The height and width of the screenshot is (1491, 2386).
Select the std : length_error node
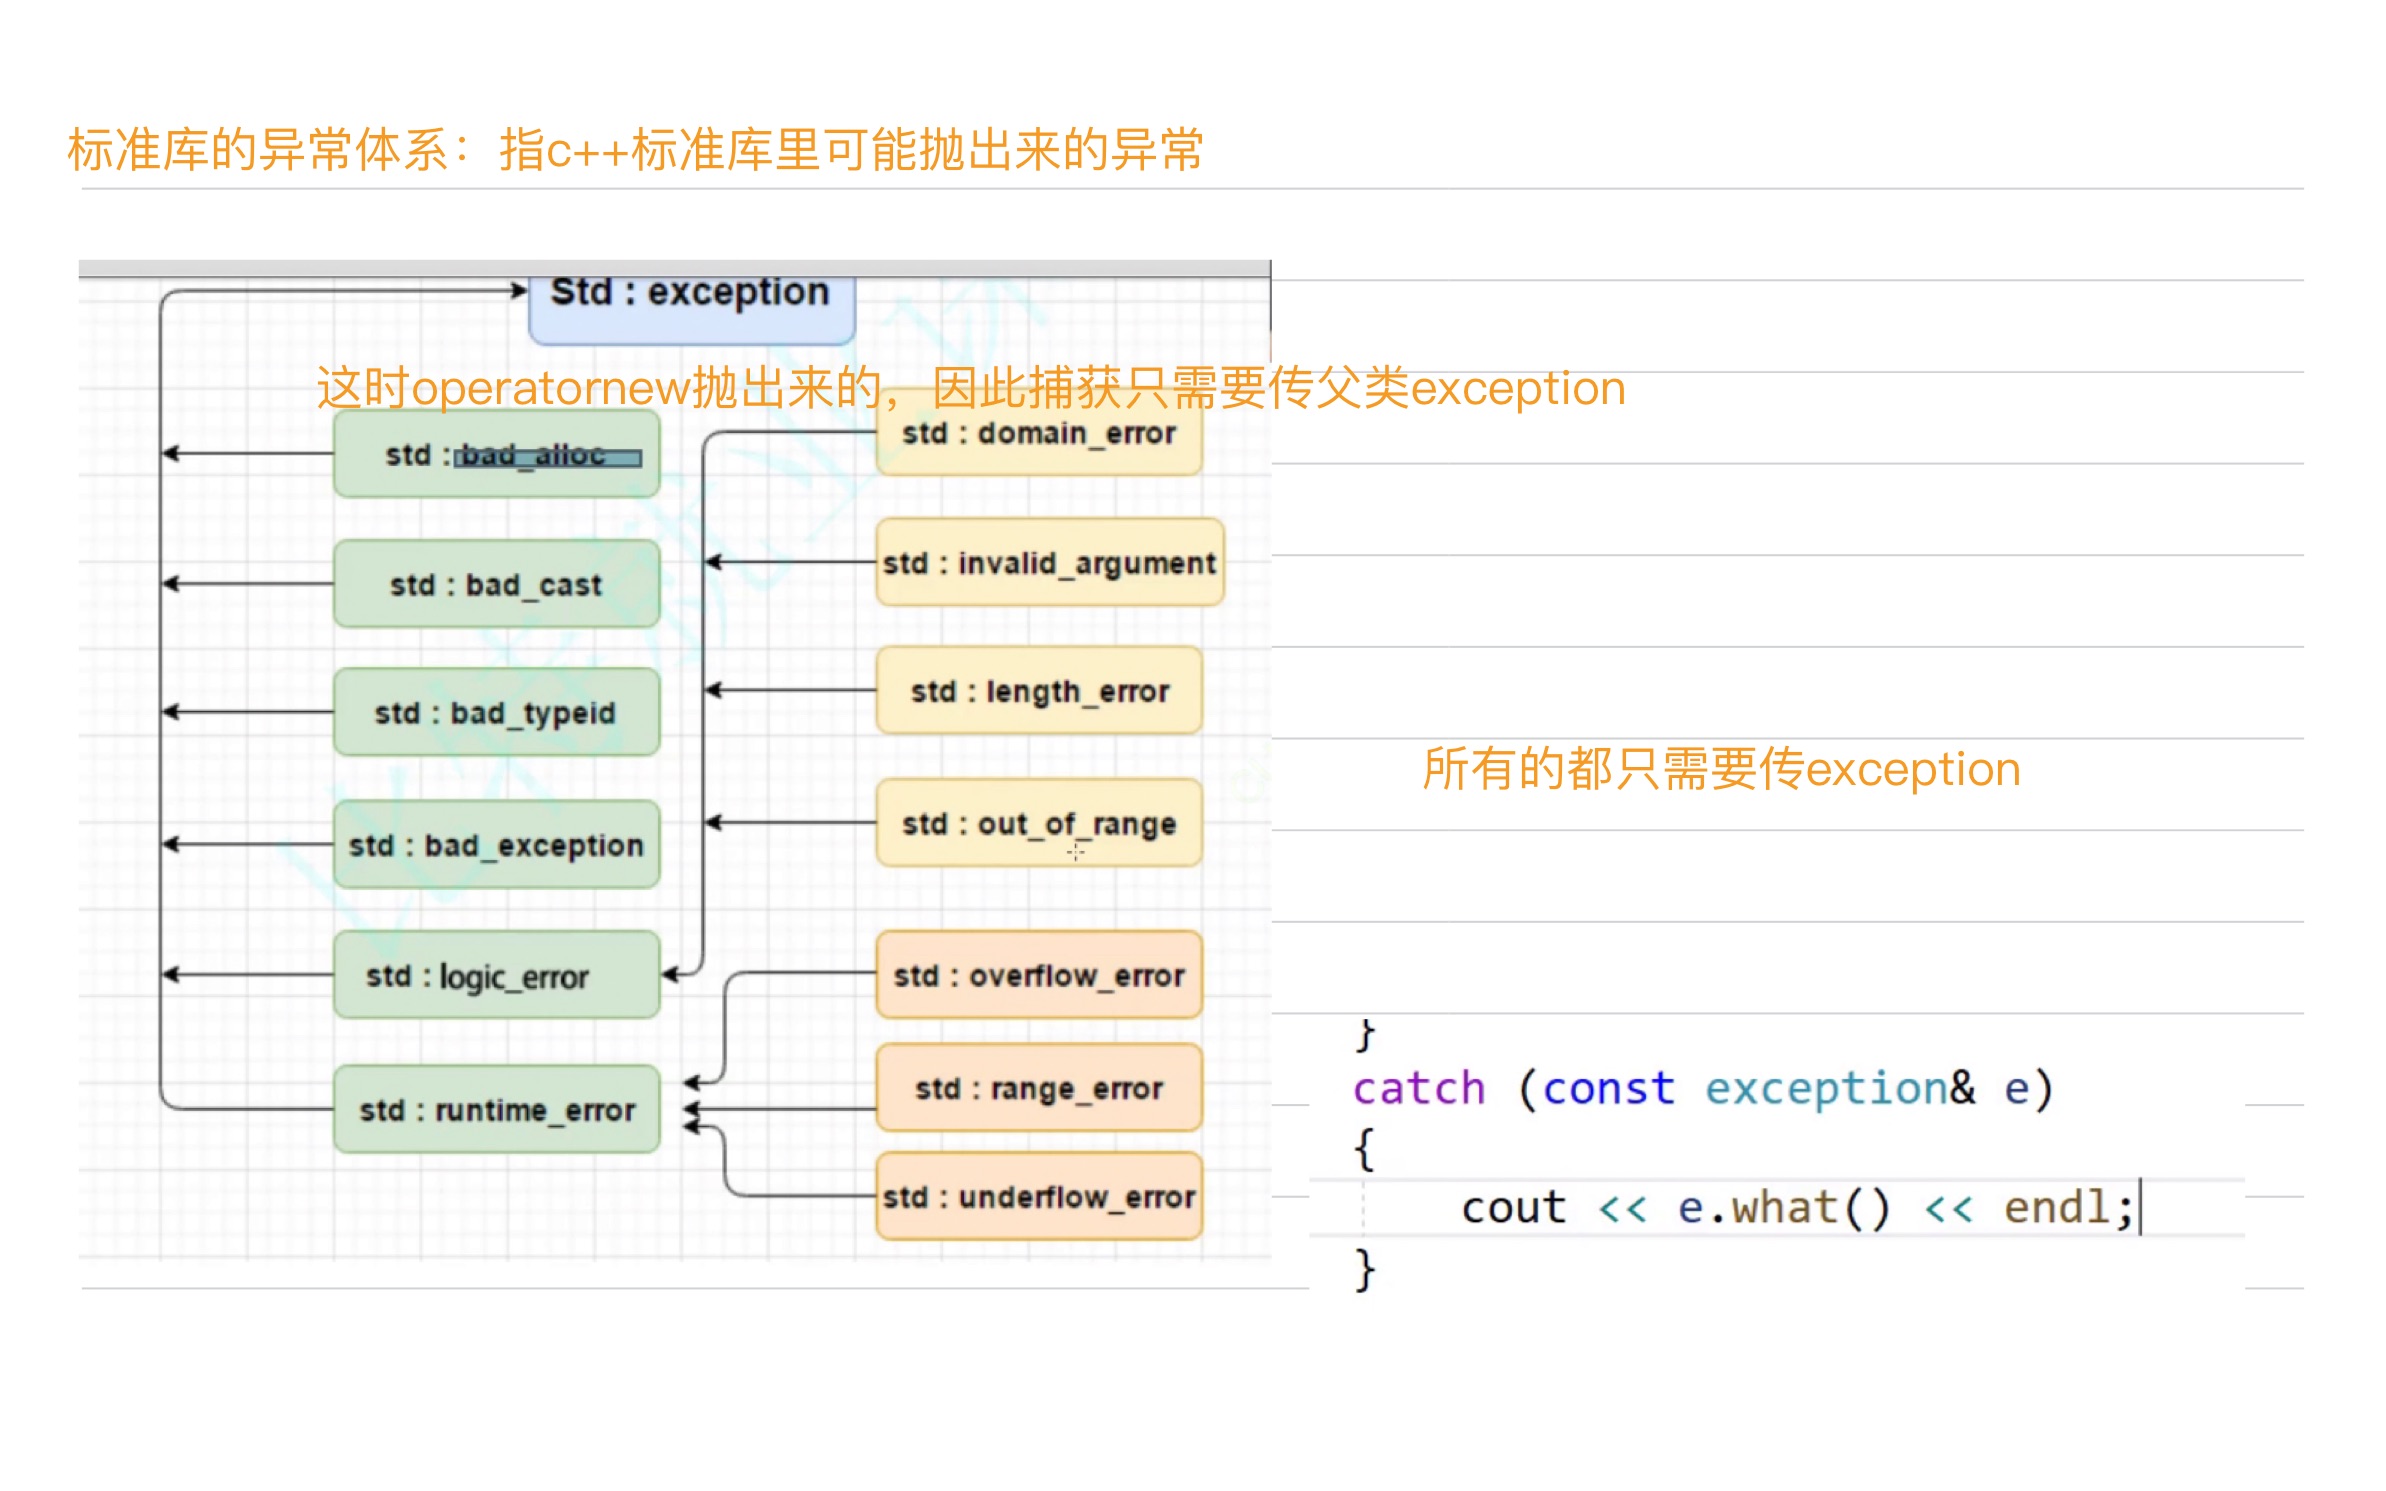(x=1038, y=691)
